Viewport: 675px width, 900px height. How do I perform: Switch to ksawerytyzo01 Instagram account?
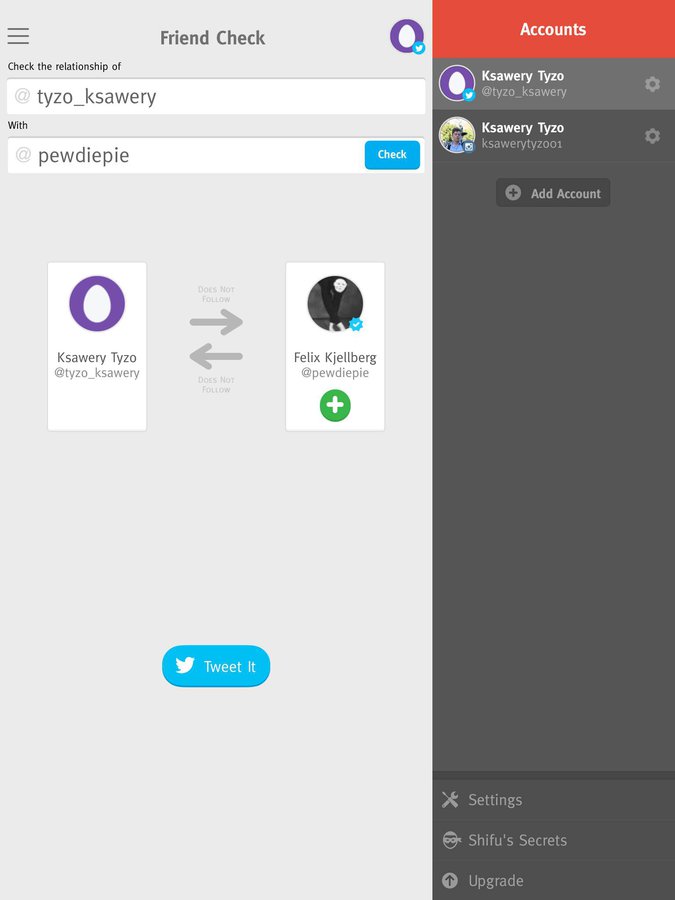click(x=553, y=135)
